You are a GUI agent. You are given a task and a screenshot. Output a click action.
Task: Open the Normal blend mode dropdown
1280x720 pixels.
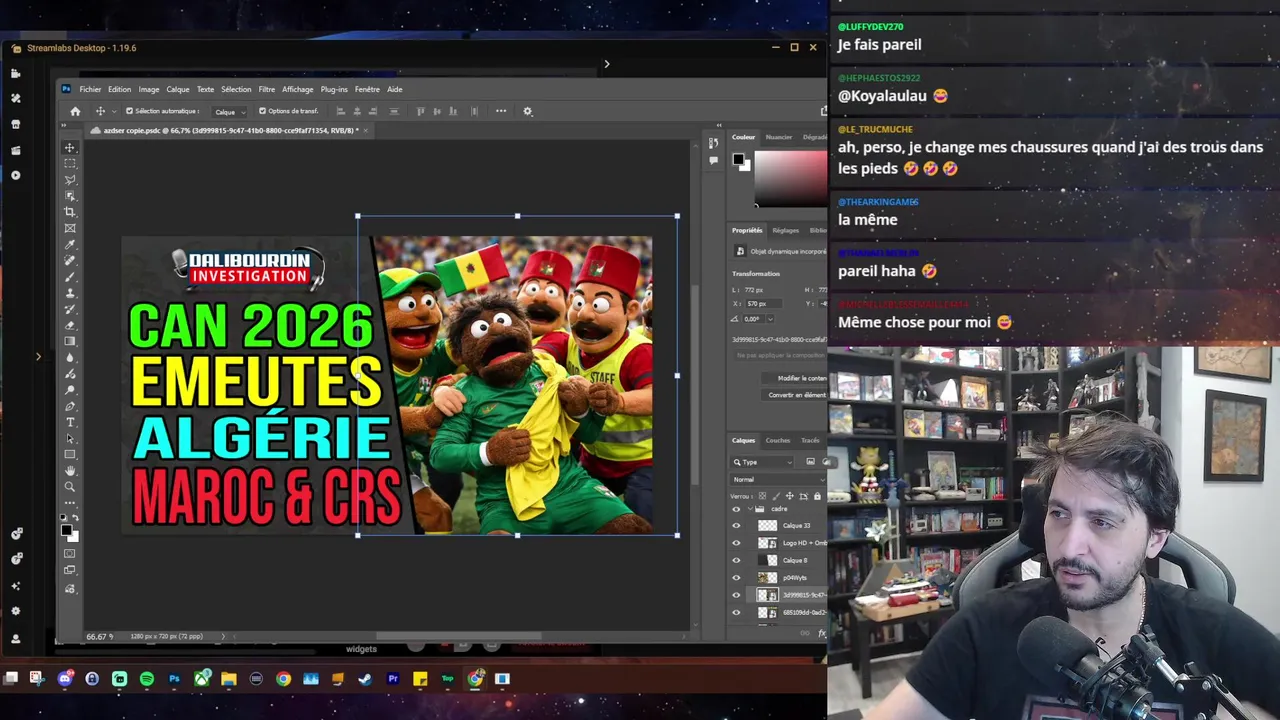pos(778,480)
